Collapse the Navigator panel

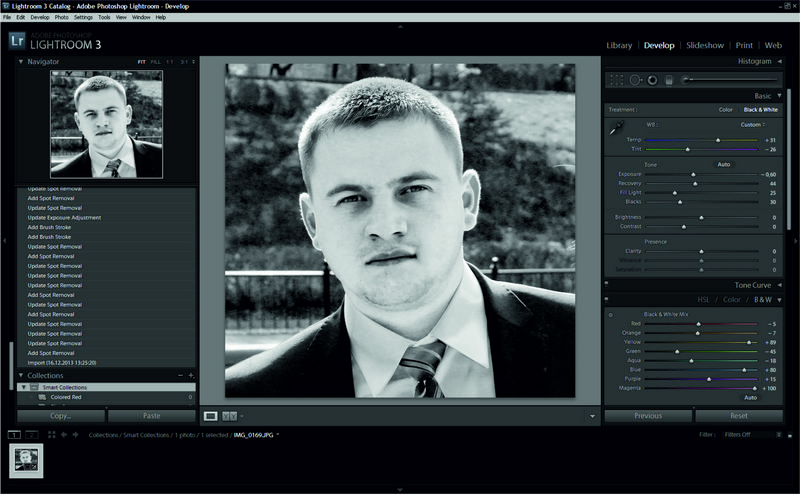(x=21, y=62)
